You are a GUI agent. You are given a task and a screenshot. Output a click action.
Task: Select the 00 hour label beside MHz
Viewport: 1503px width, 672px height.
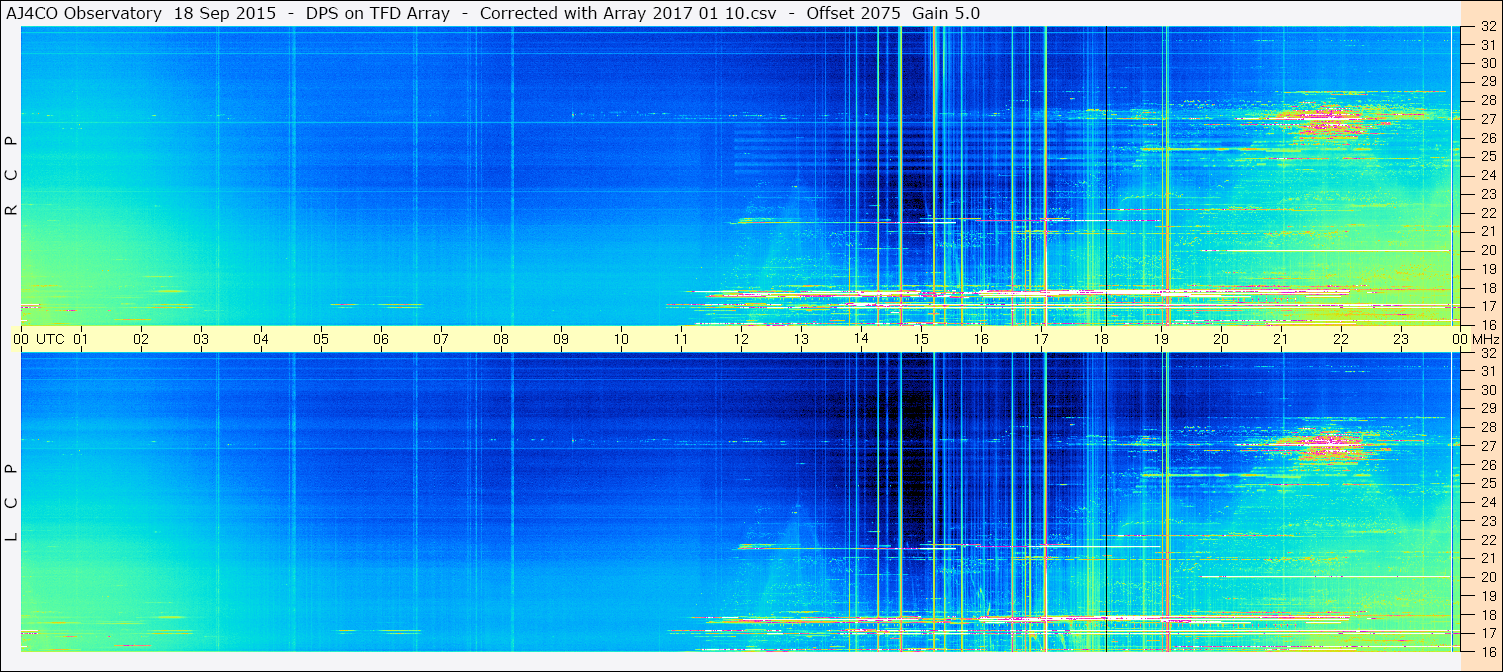pyautogui.click(x=1459, y=340)
